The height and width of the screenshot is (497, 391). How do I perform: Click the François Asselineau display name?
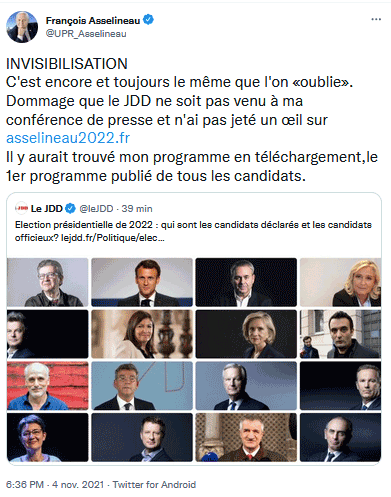(x=93, y=20)
